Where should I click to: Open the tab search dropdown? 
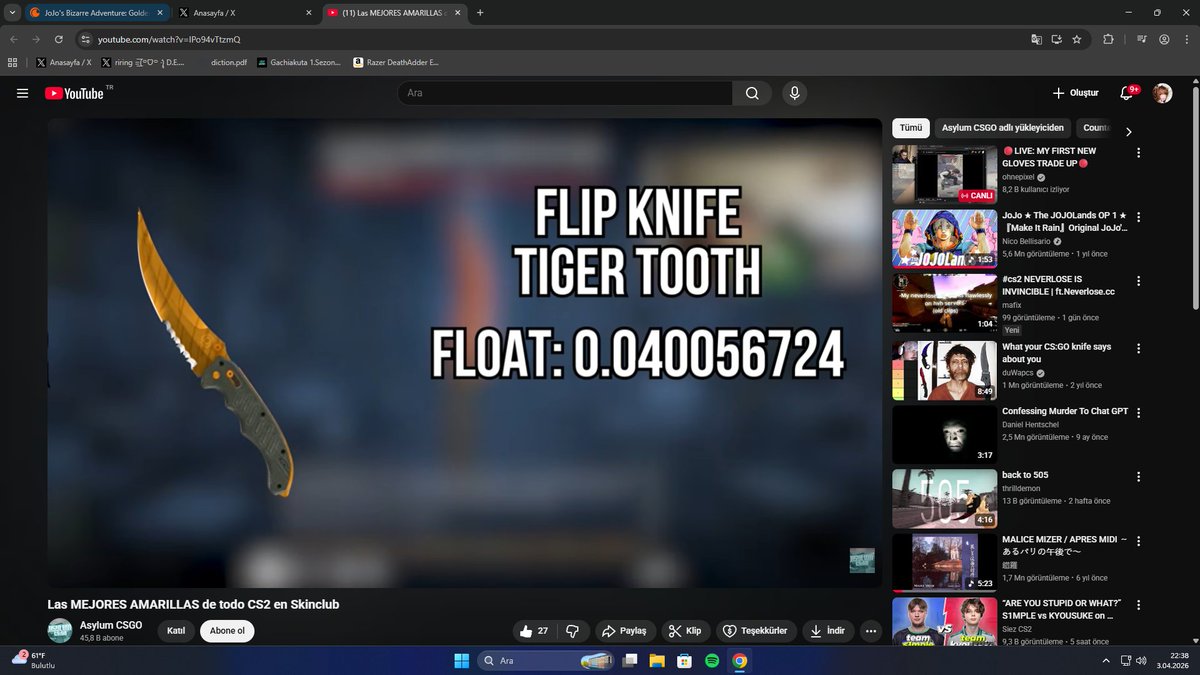point(12,13)
